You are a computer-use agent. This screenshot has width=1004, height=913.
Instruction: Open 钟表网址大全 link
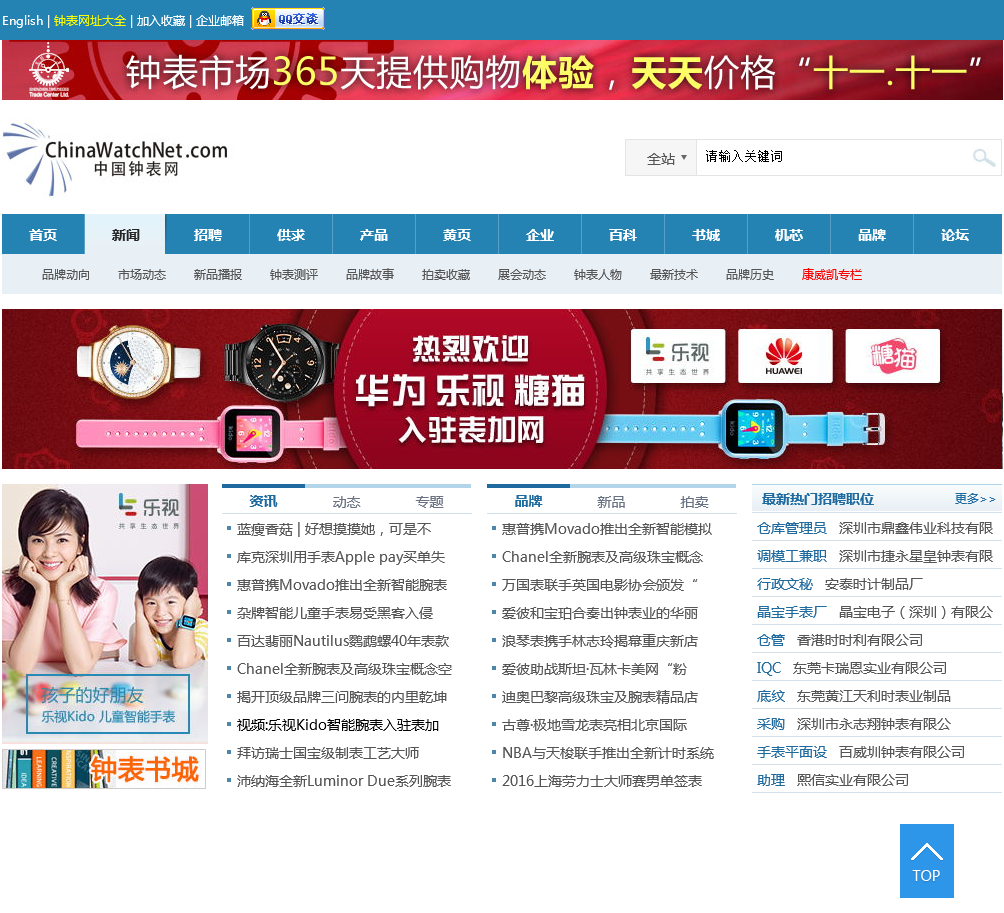click(90, 20)
